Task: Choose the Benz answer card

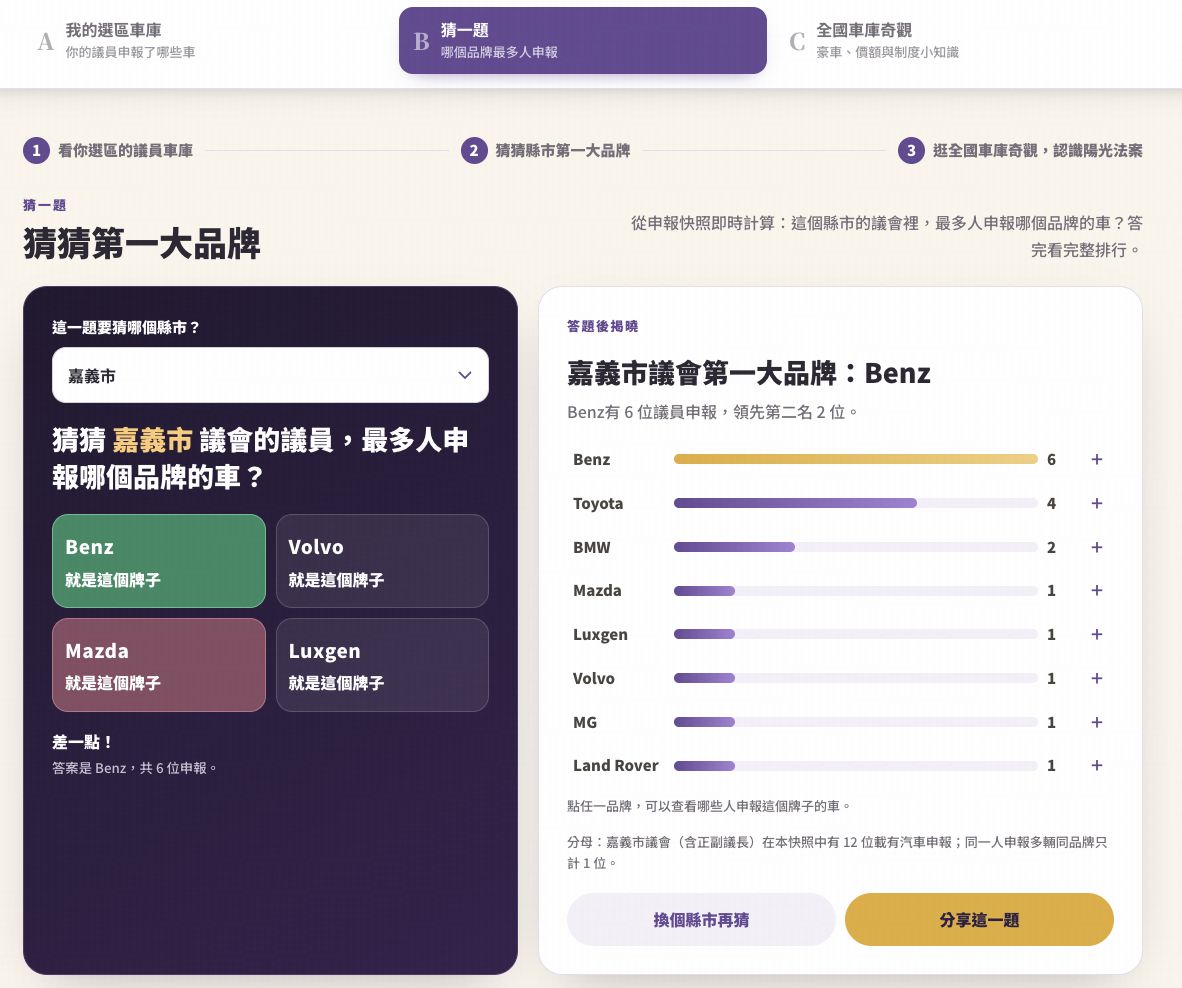Action: [158, 561]
